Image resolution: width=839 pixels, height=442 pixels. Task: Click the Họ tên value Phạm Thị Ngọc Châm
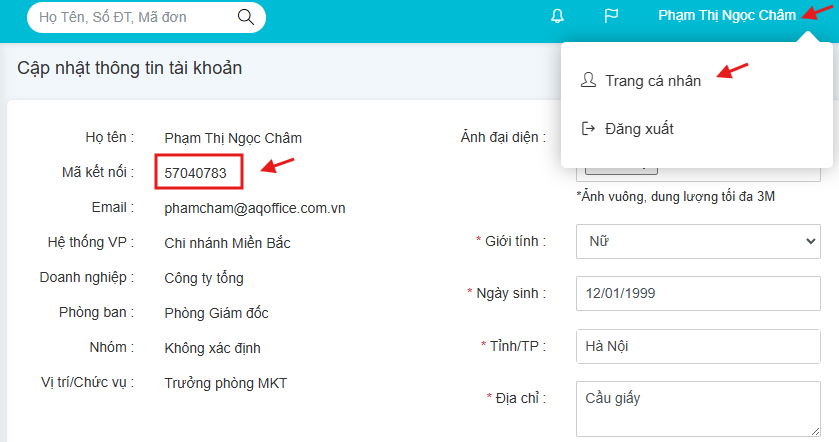click(233, 138)
